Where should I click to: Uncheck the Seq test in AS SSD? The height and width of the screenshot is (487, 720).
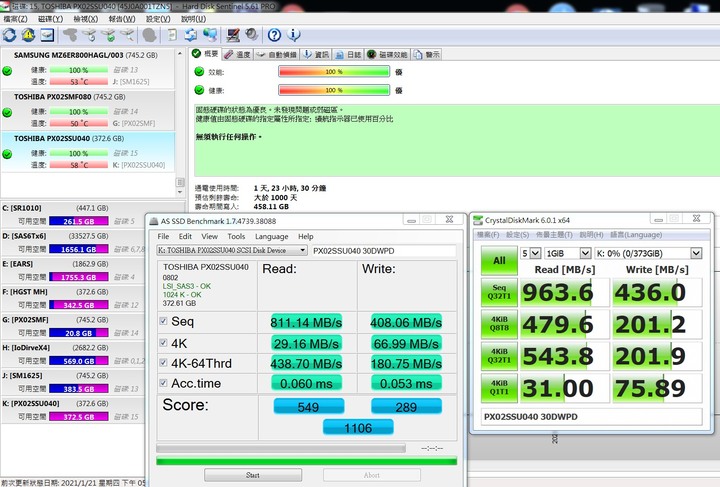point(163,321)
